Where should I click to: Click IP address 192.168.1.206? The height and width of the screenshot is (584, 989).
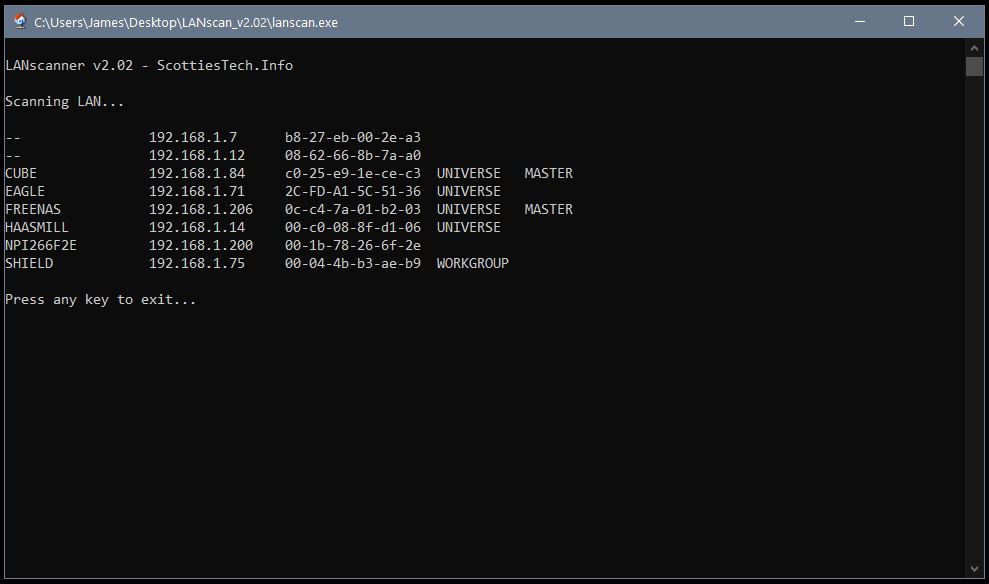click(201, 209)
